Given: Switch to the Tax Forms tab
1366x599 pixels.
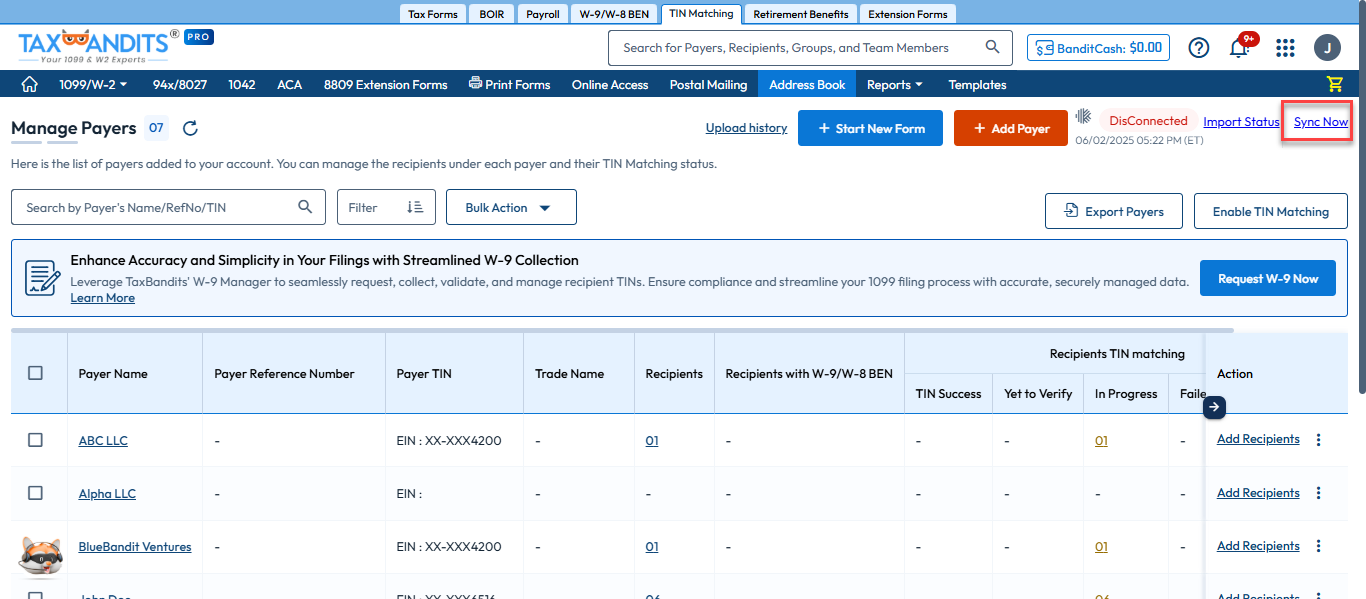Looking at the screenshot, I should (433, 14).
